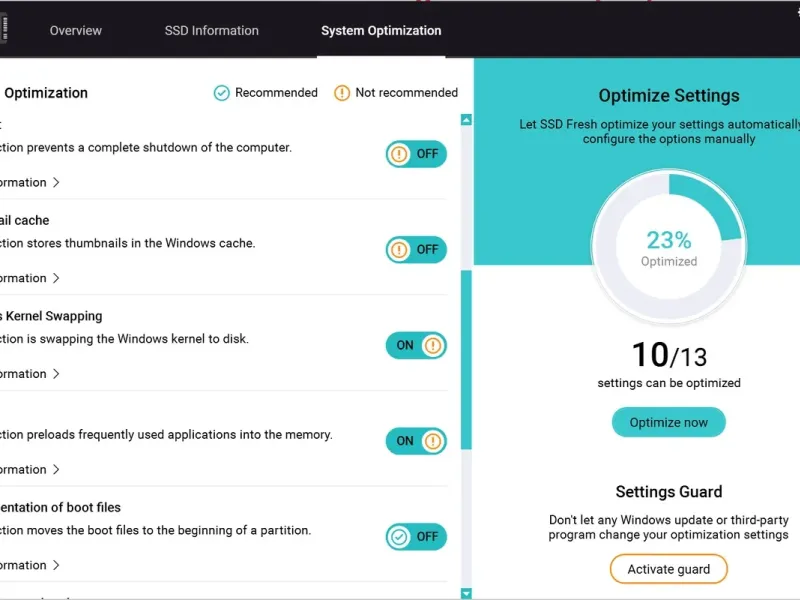Viewport: 800px width, 600px height.
Task: Expand more information under application preloading setting
Action: (30, 469)
